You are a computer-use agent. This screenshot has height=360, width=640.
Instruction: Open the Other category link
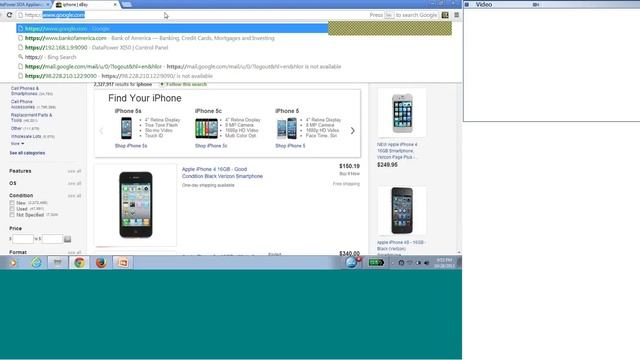(x=16, y=129)
